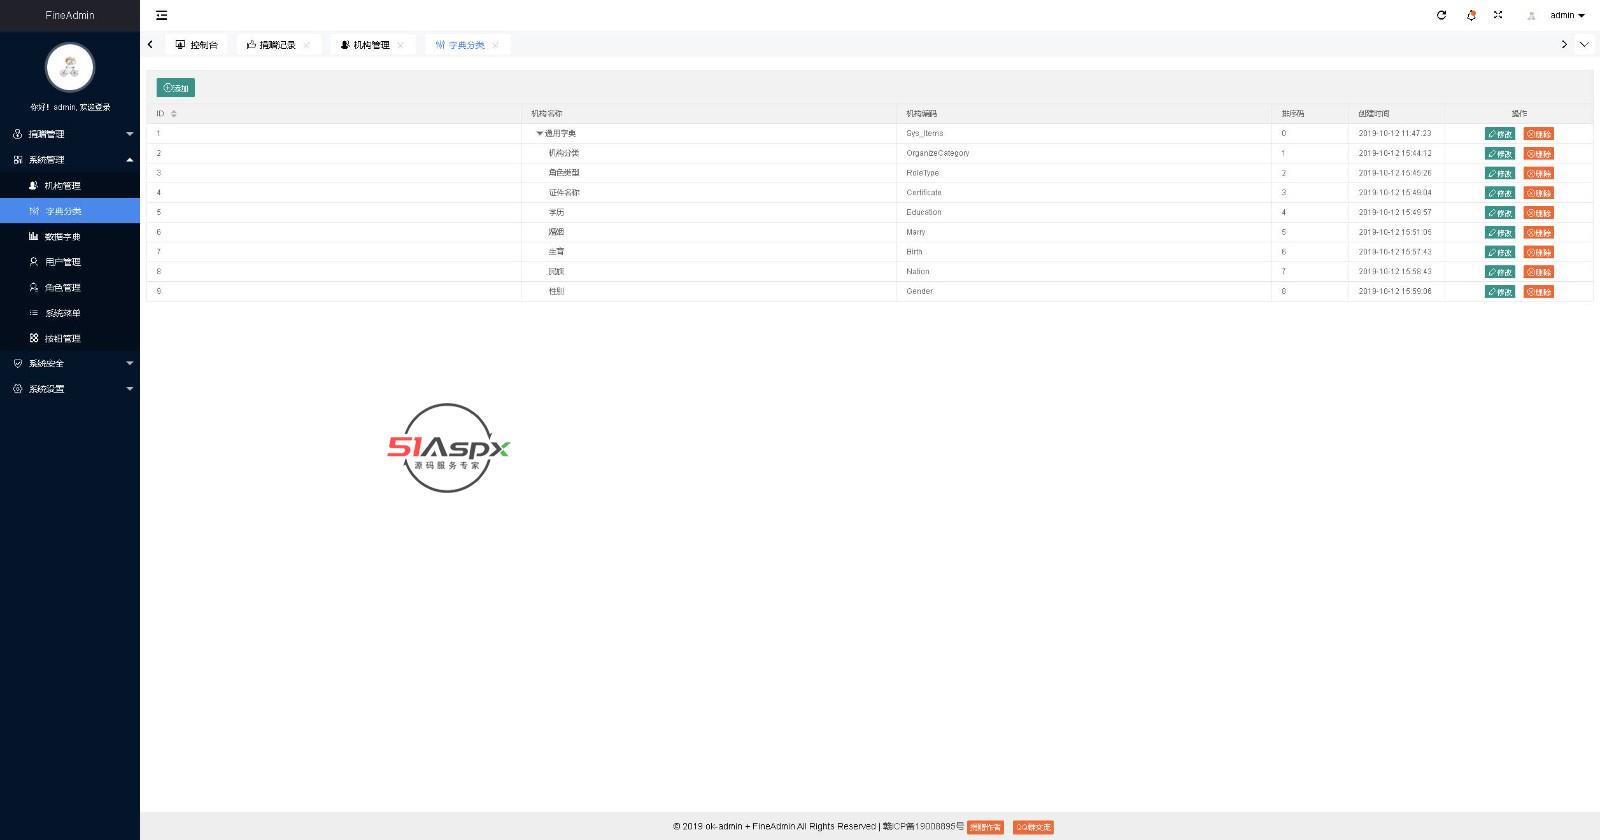Viewport: 1600px width, 840px height.
Task: Collapse the sidebar with the menu-fold icon
Action: point(162,15)
